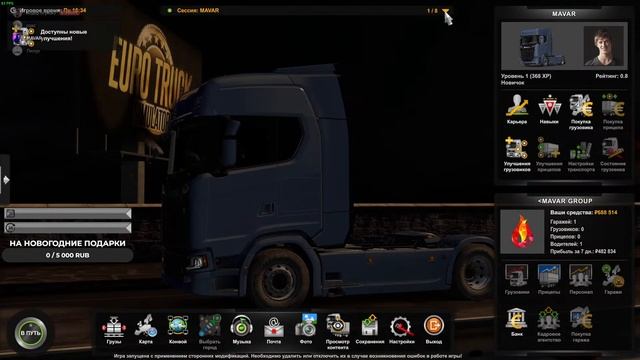The image size is (640, 360).
Task: Open the Настройки settings icon
Action: tap(402, 330)
